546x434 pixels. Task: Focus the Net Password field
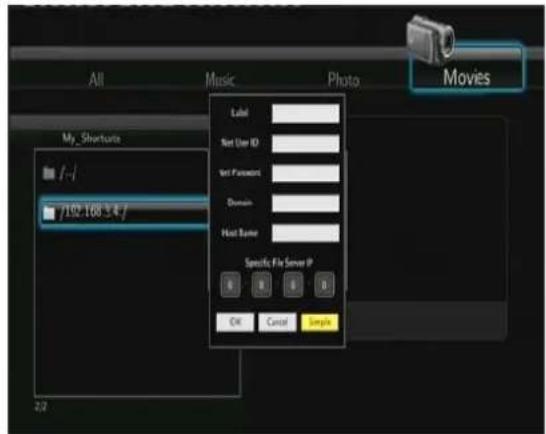click(305, 173)
